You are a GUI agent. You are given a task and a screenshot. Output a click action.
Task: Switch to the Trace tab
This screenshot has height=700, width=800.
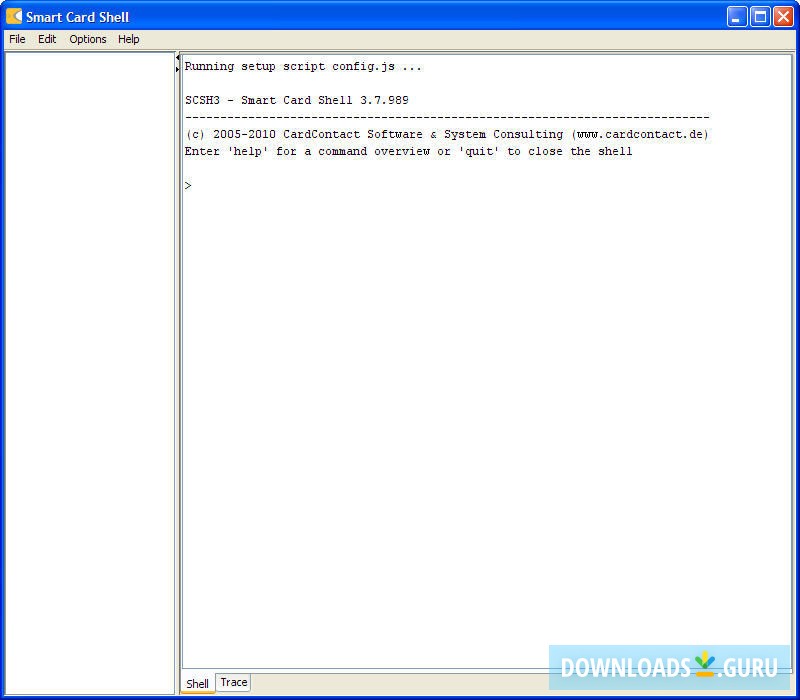[234, 682]
